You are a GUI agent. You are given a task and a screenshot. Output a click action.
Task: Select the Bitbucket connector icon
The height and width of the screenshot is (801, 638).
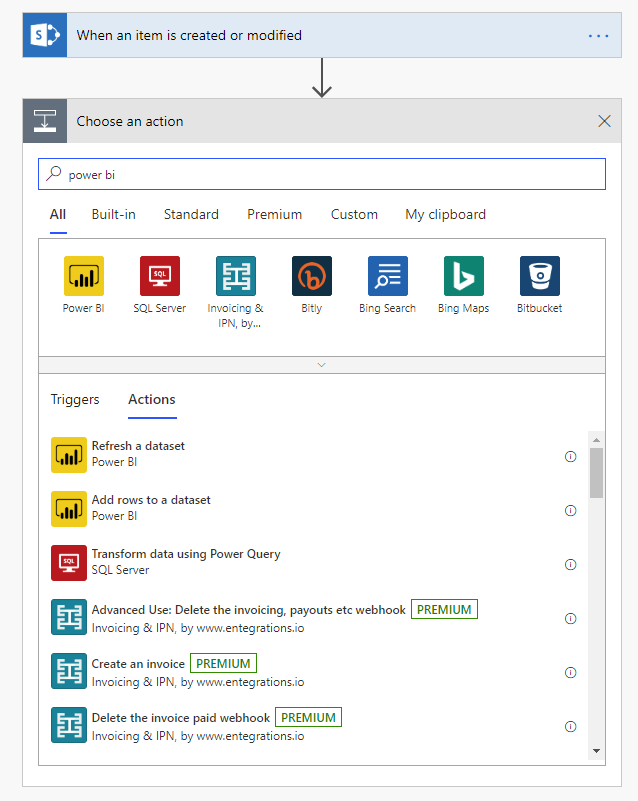(x=539, y=276)
